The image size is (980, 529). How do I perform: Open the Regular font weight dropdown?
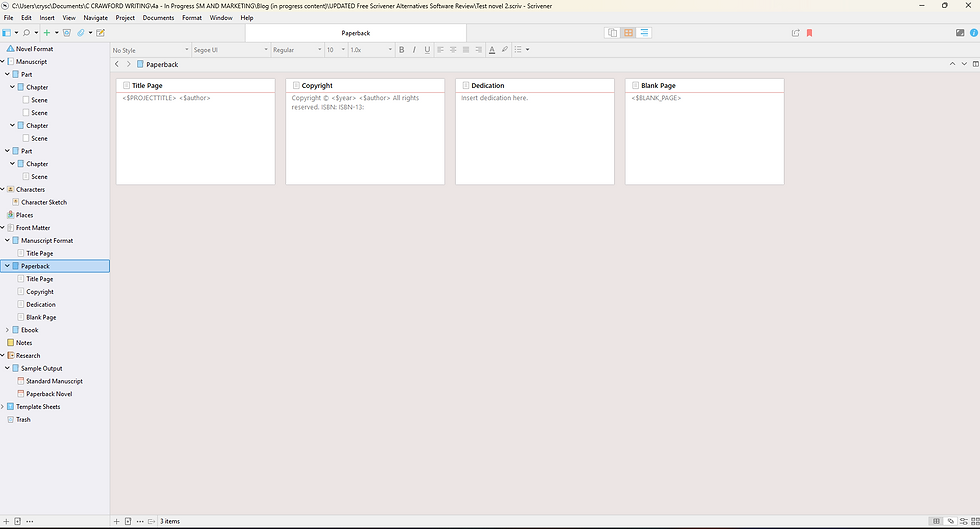point(297,50)
